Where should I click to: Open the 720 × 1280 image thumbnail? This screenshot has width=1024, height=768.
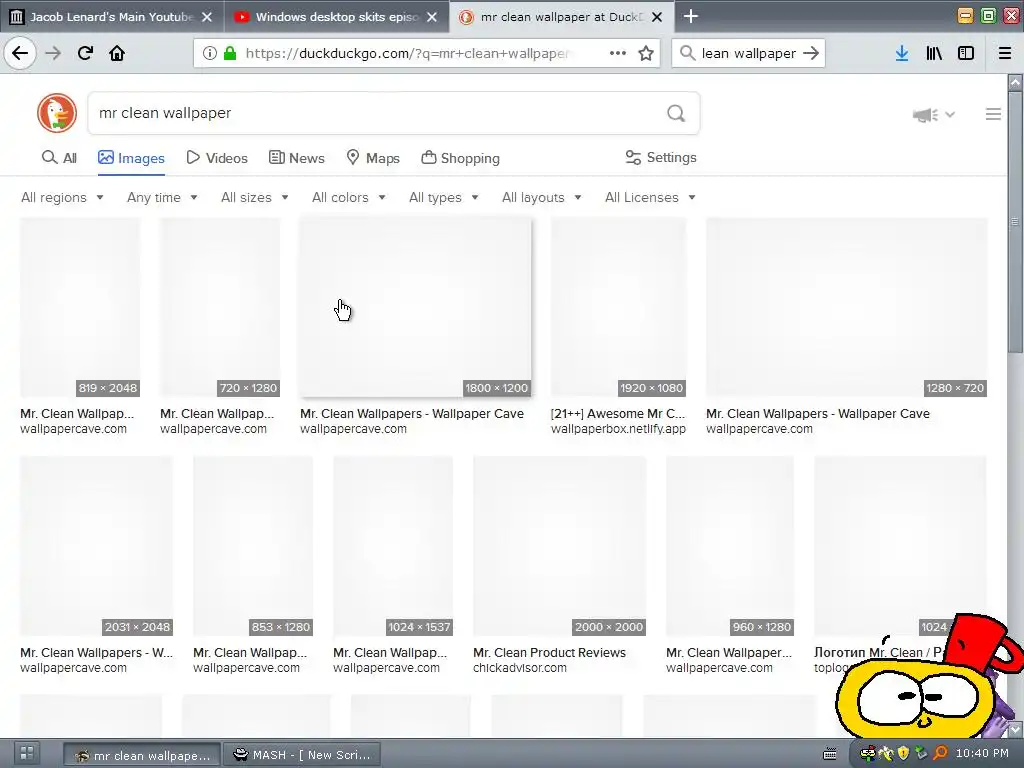(x=220, y=308)
